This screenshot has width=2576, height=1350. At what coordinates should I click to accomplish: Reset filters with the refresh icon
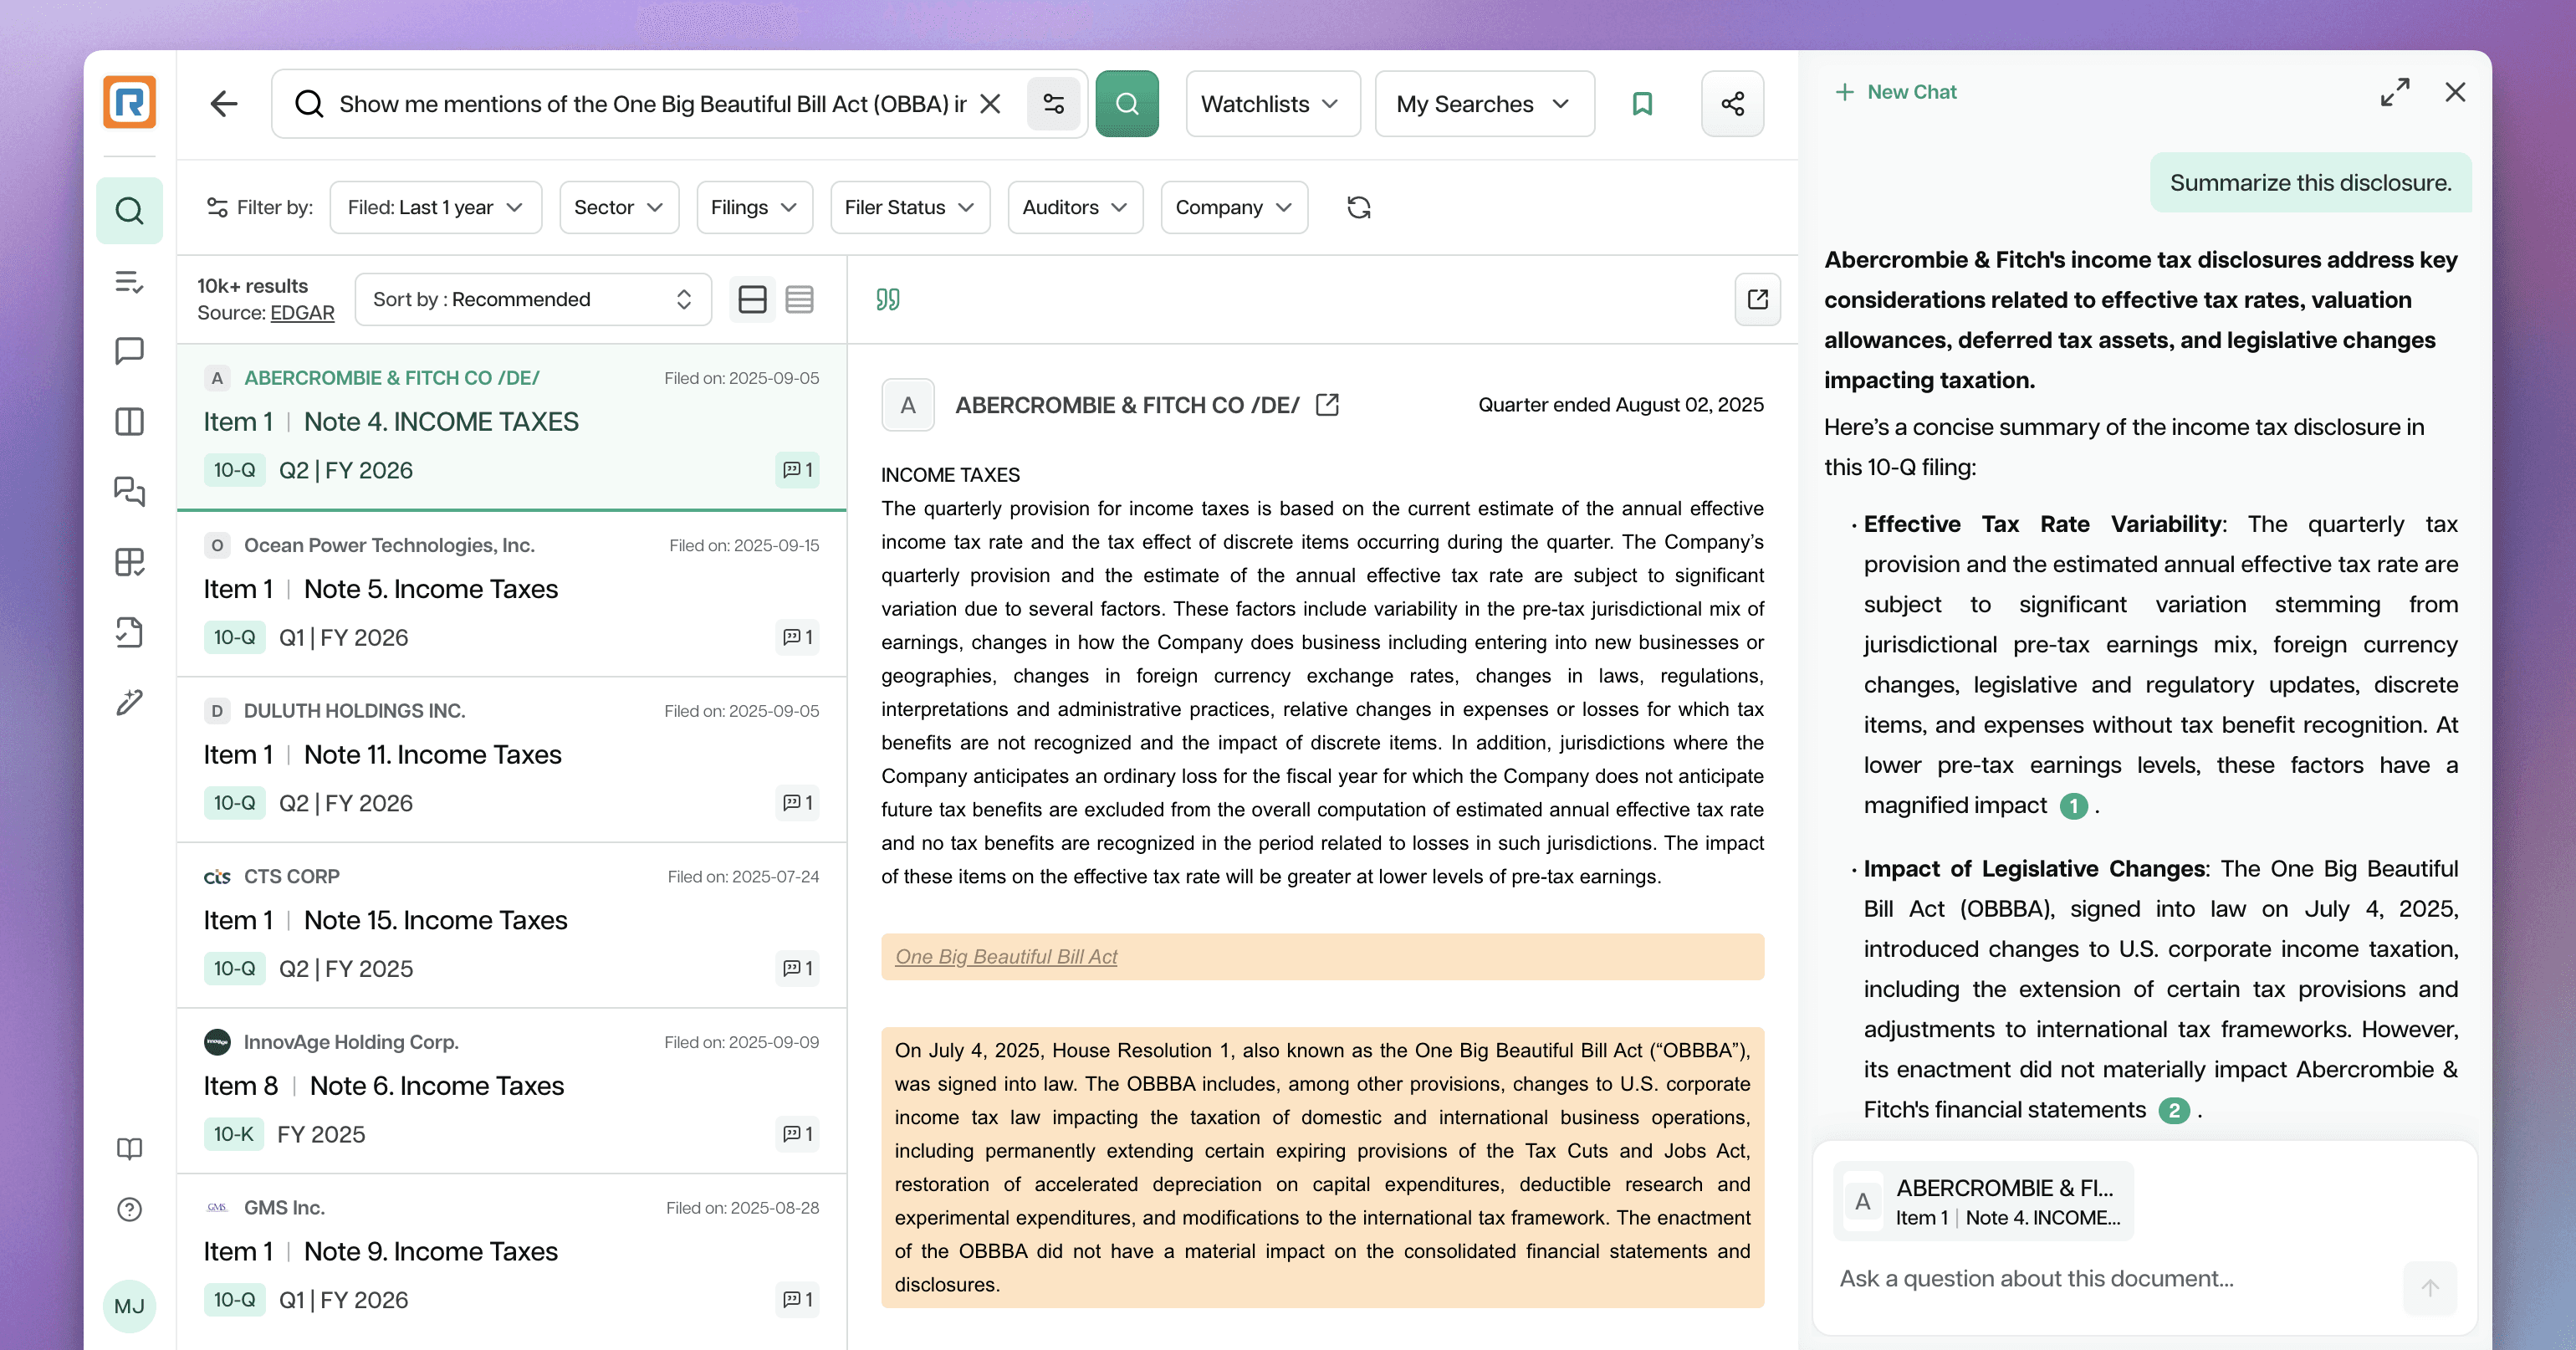1358,208
